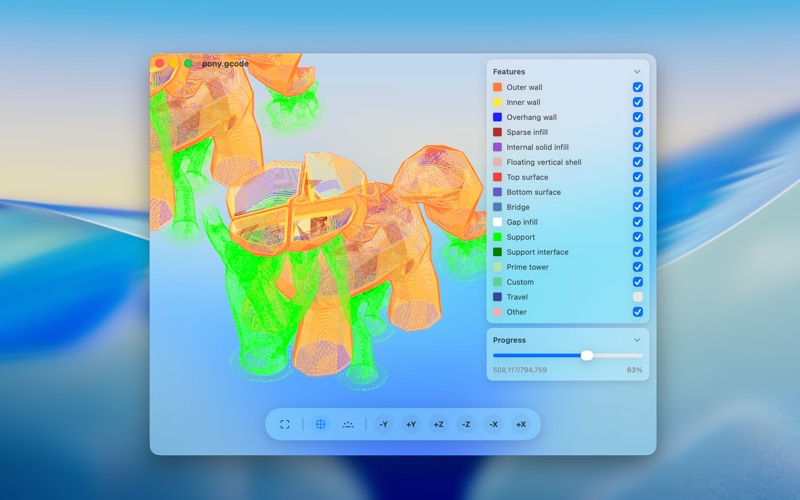Click the Other feature color swatch

[497, 312]
